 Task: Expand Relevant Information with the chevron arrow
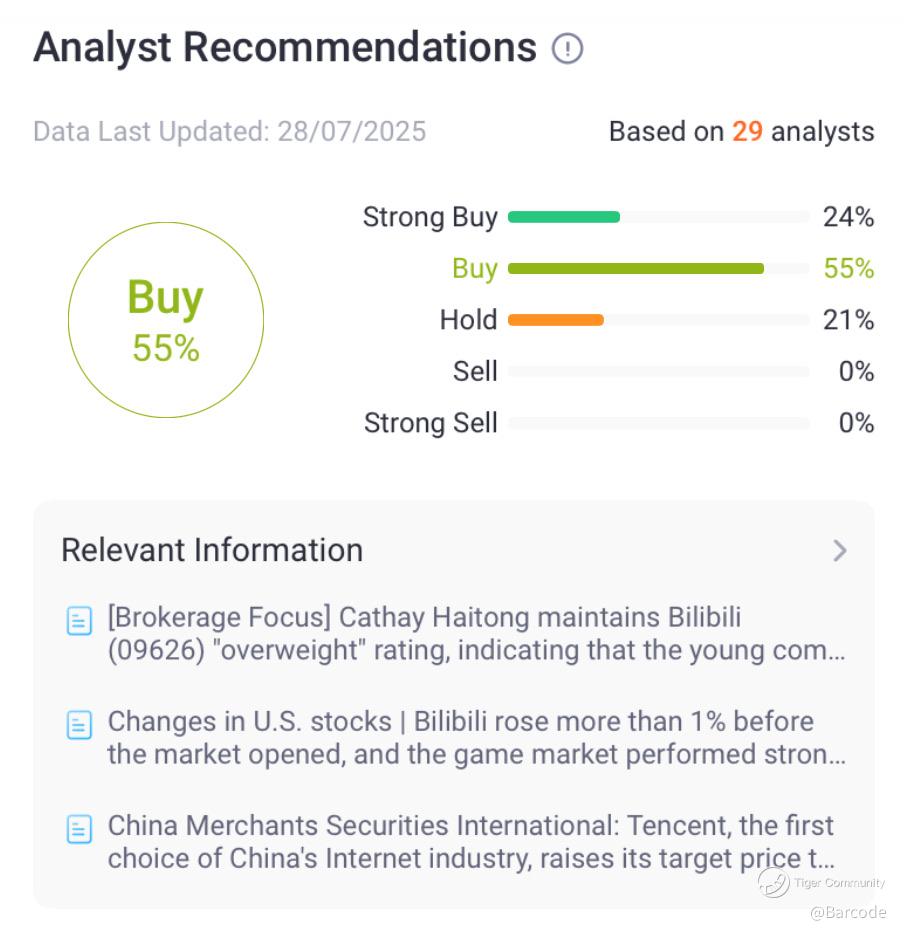[839, 551]
